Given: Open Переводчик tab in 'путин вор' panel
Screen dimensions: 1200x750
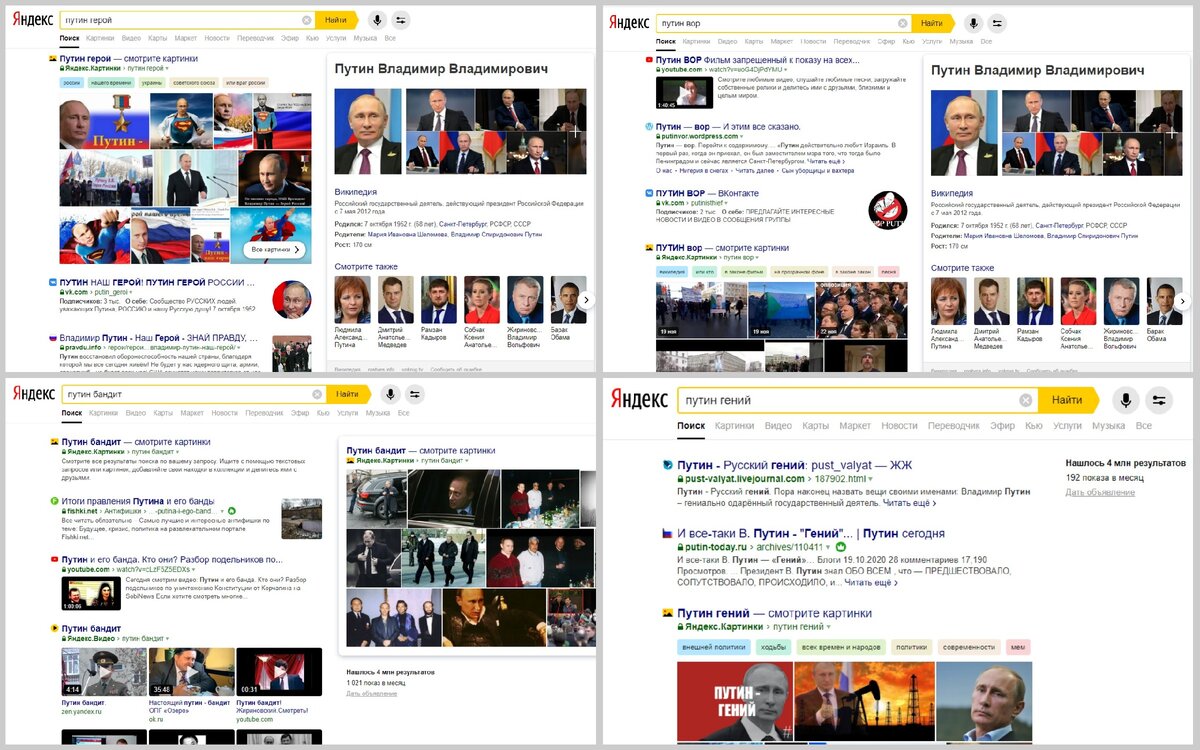Looking at the screenshot, I should click(x=852, y=41).
